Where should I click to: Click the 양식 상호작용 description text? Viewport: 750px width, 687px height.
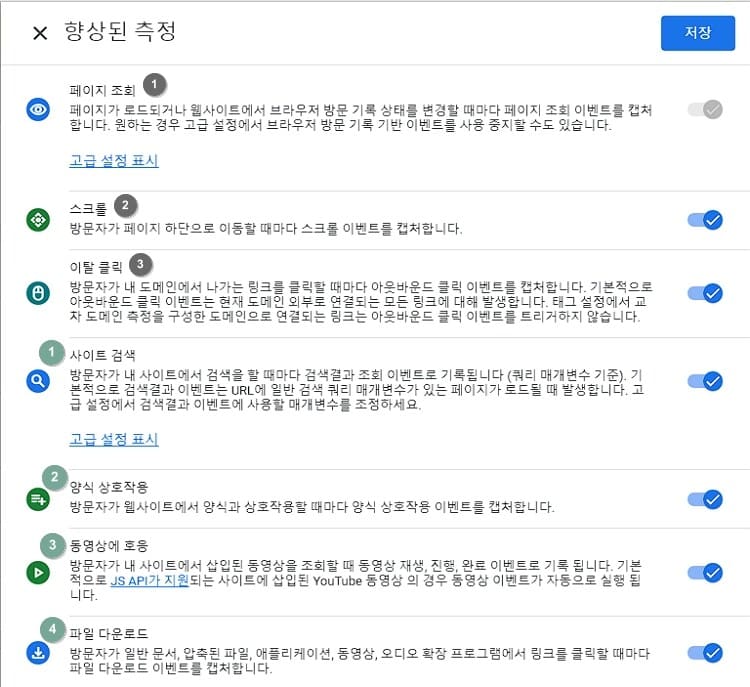coord(312,507)
